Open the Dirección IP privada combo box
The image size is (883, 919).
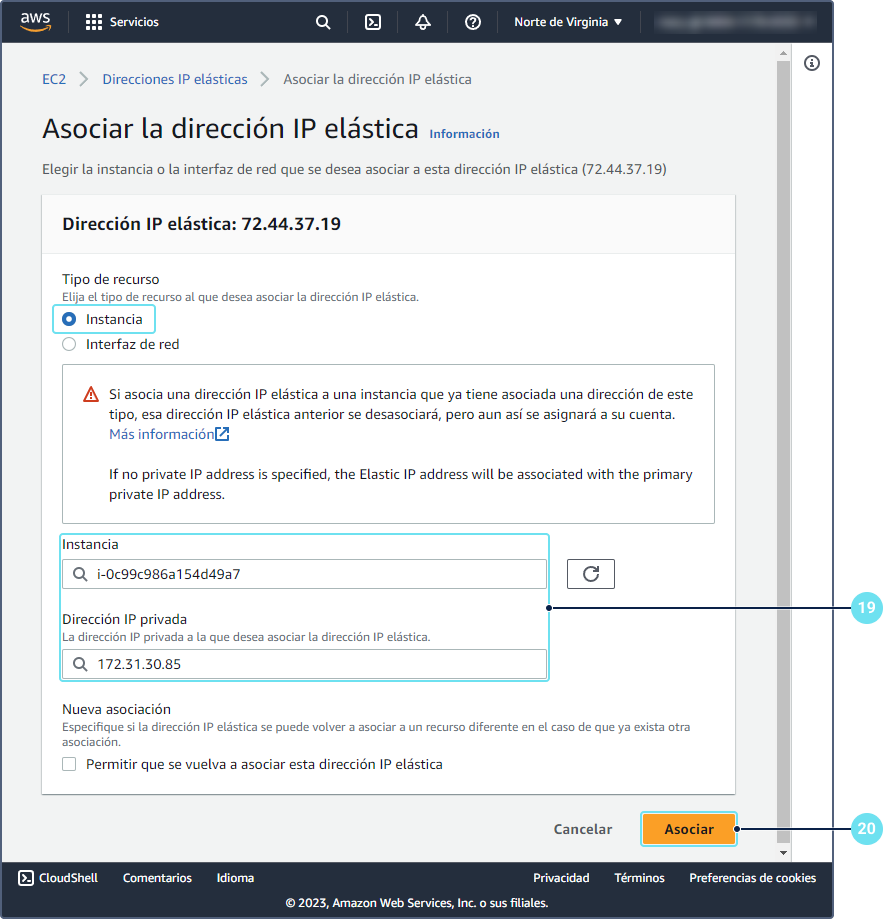(304, 664)
